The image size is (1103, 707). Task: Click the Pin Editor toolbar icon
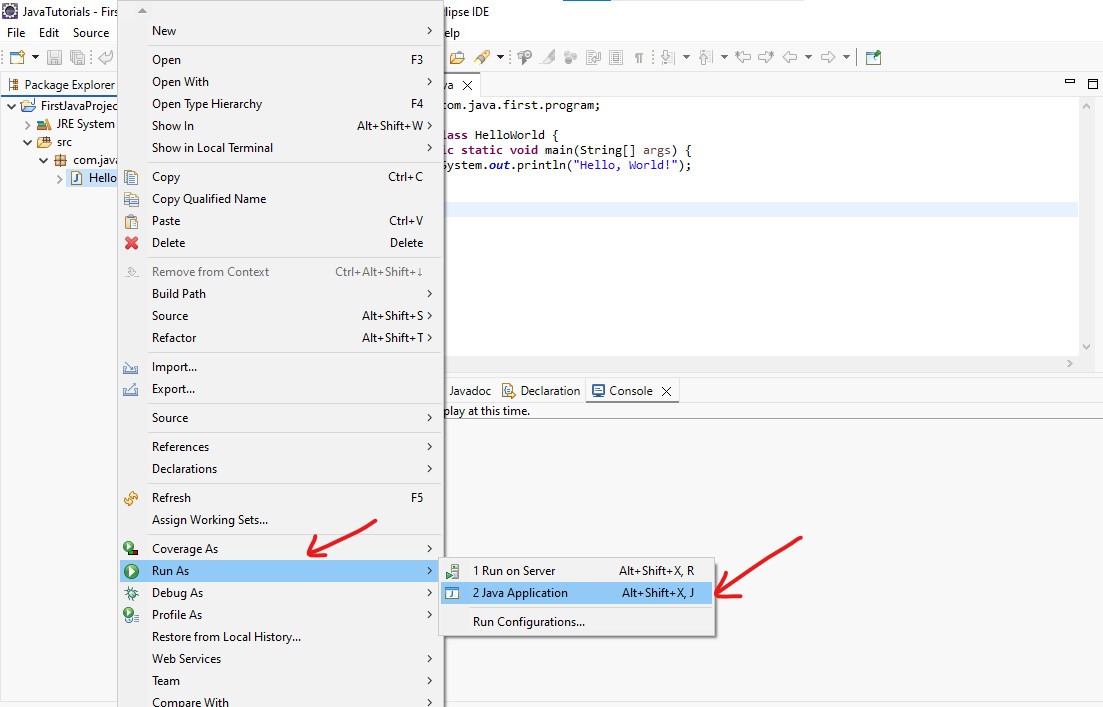click(x=874, y=57)
